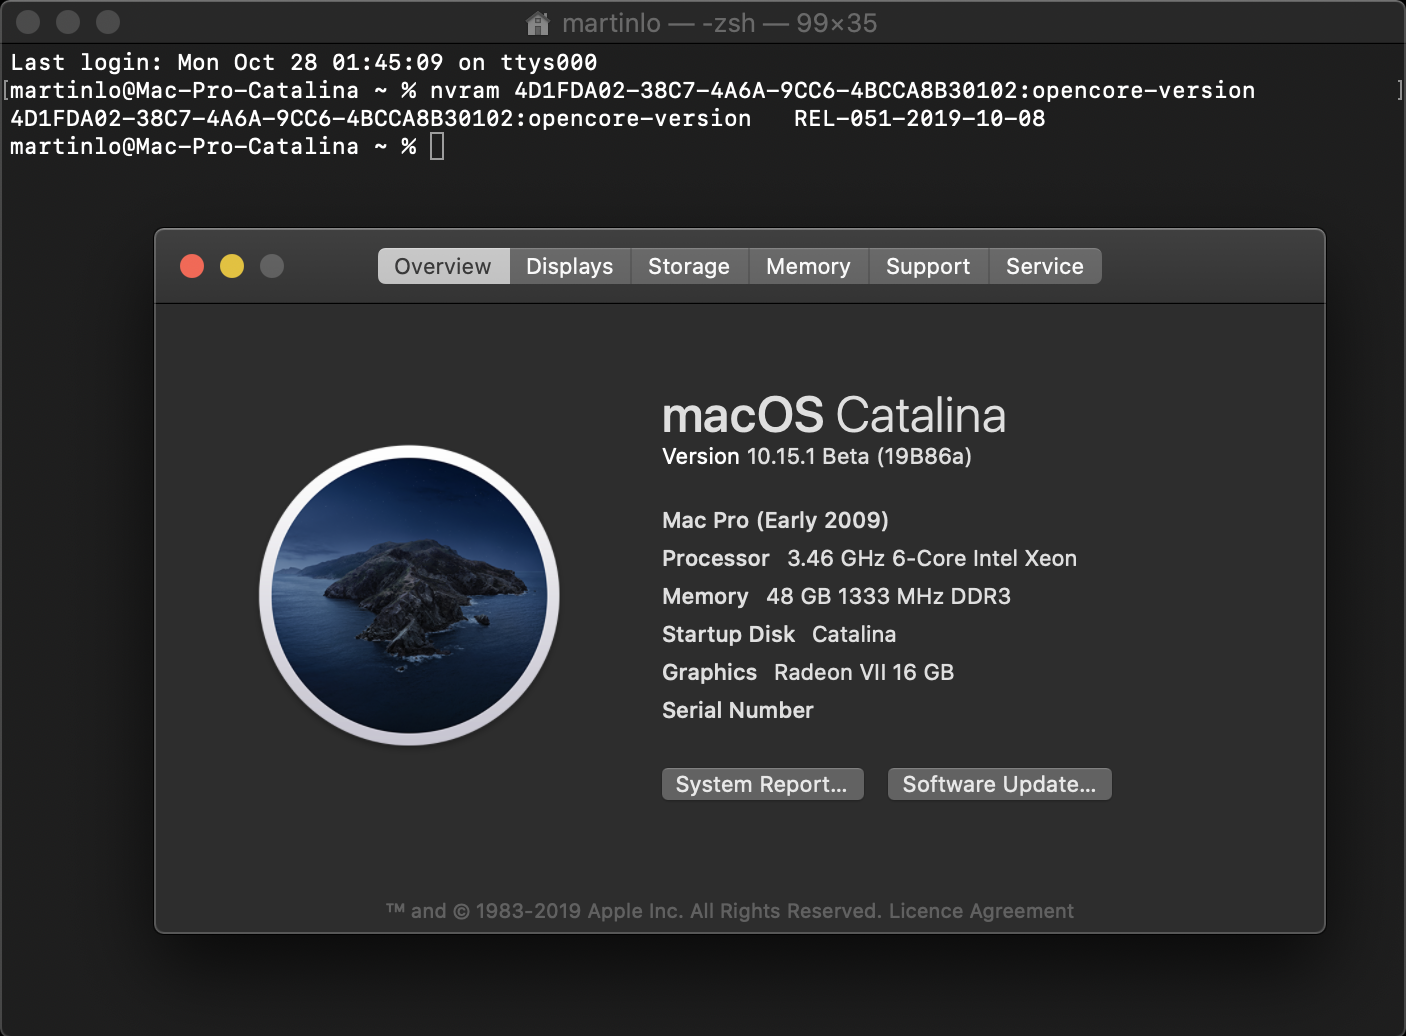1406x1036 pixels.
Task: Click the 'Last login' line in Terminal
Action: pyautogui.click(x=304, y=63)
